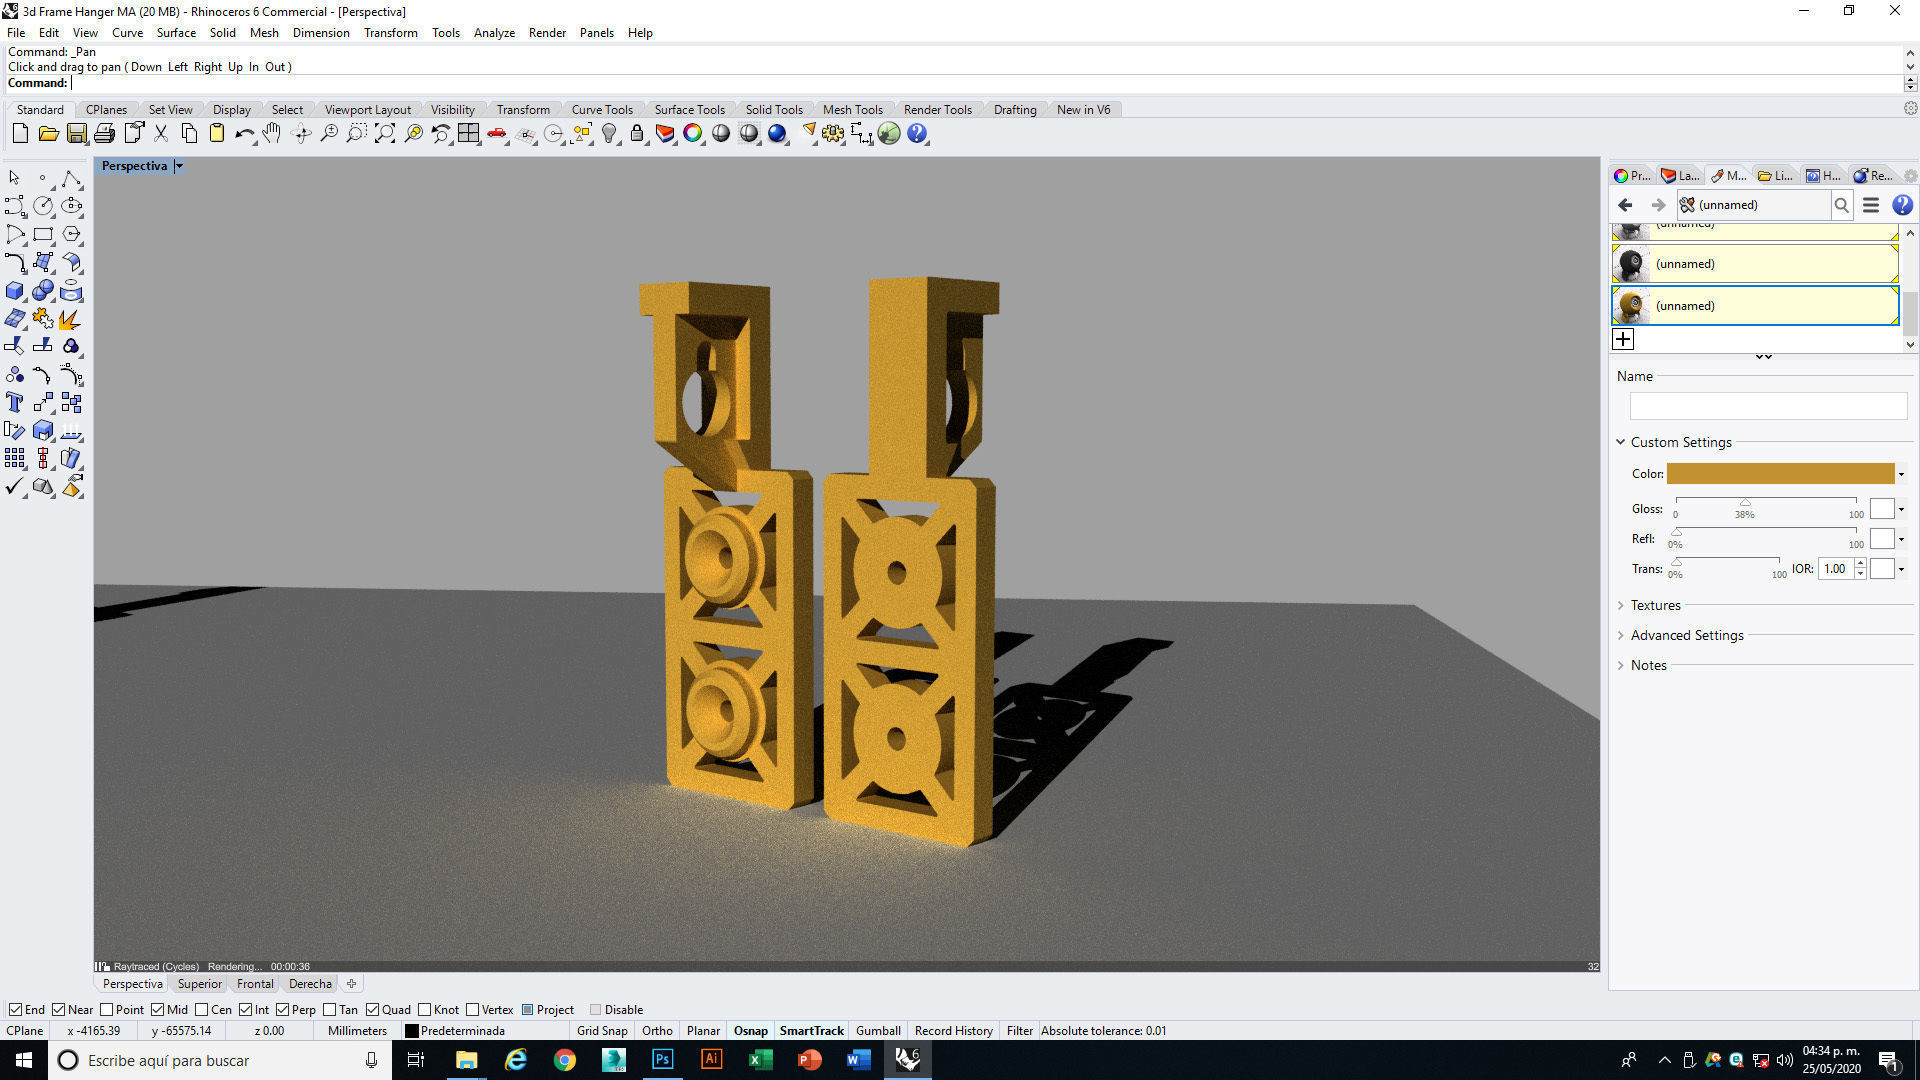This screenshot has width=1920, height=1080.
Task: Enable the Tan osnap checkbox
Action: (x=329, y=1009)
